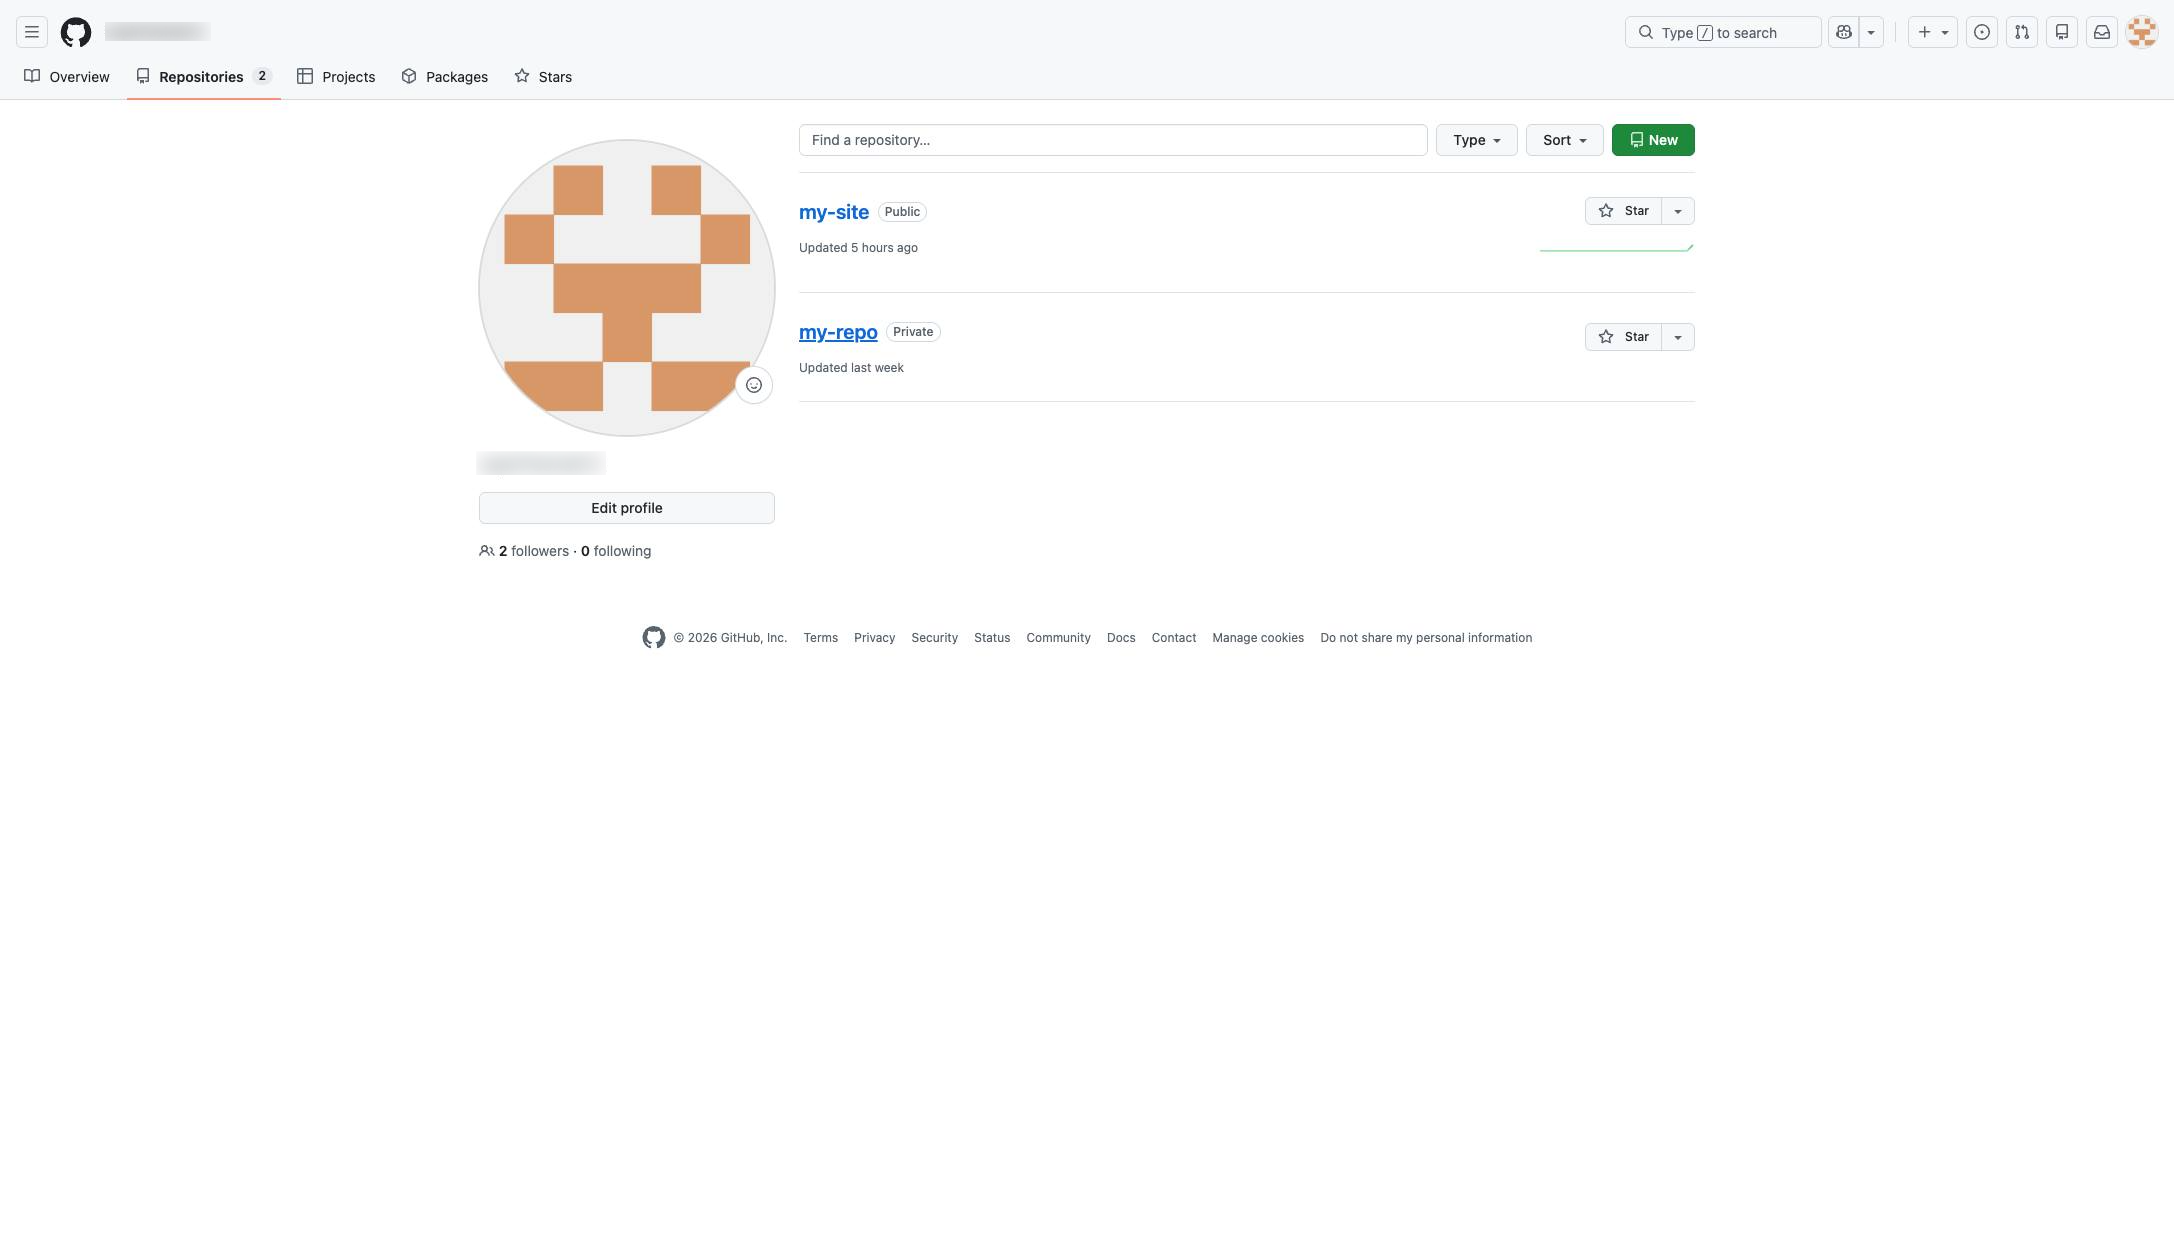Open user avatar menu

(x=2142, y=32)
